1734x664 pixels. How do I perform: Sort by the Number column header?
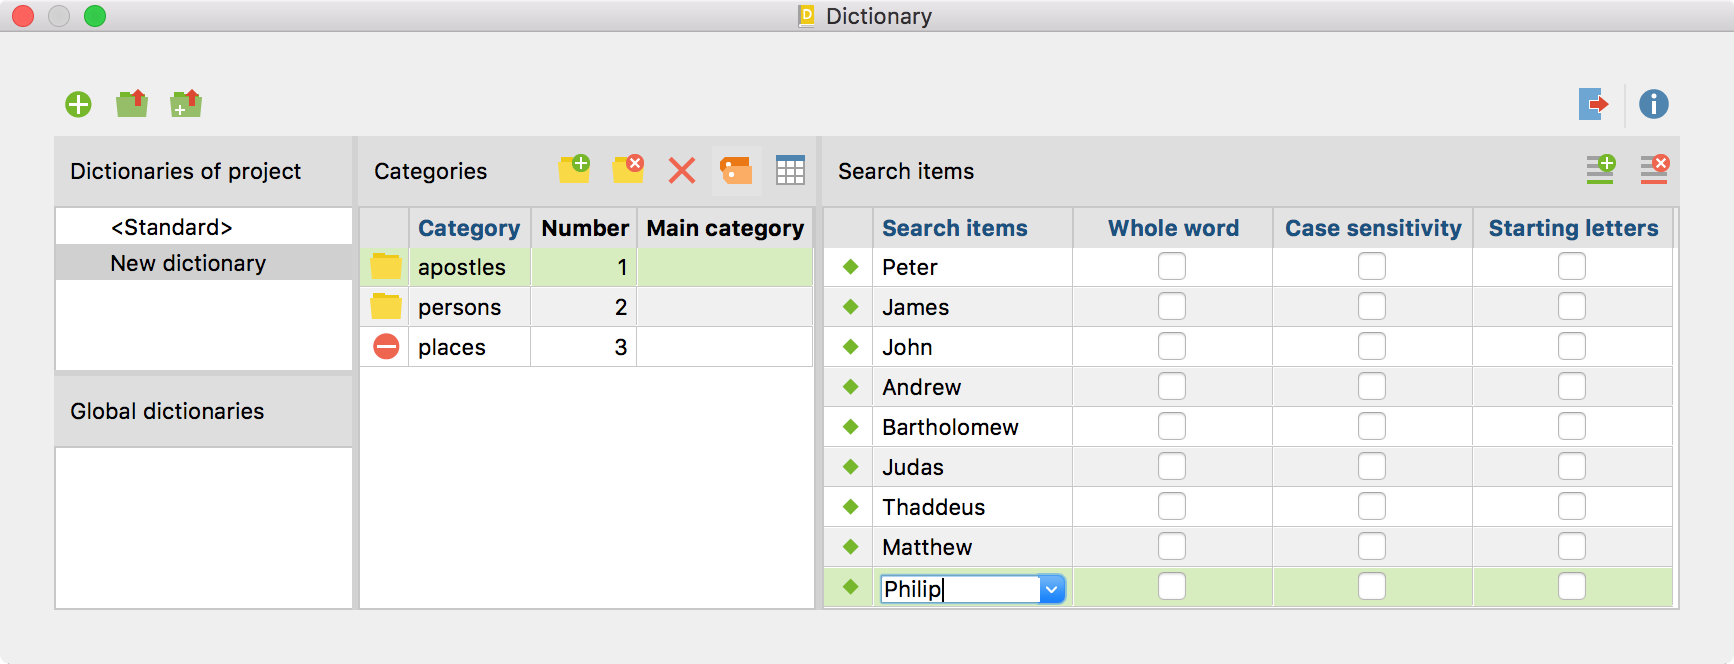585,228
